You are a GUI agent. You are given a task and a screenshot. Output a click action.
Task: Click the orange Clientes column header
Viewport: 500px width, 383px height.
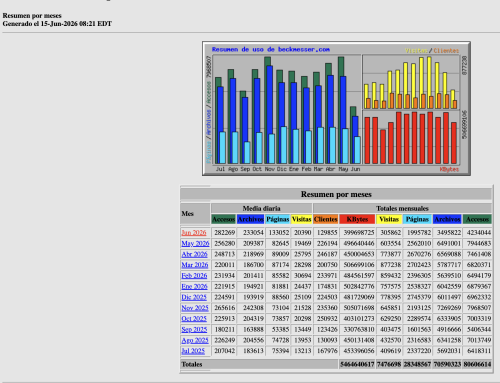coord(326,219)
